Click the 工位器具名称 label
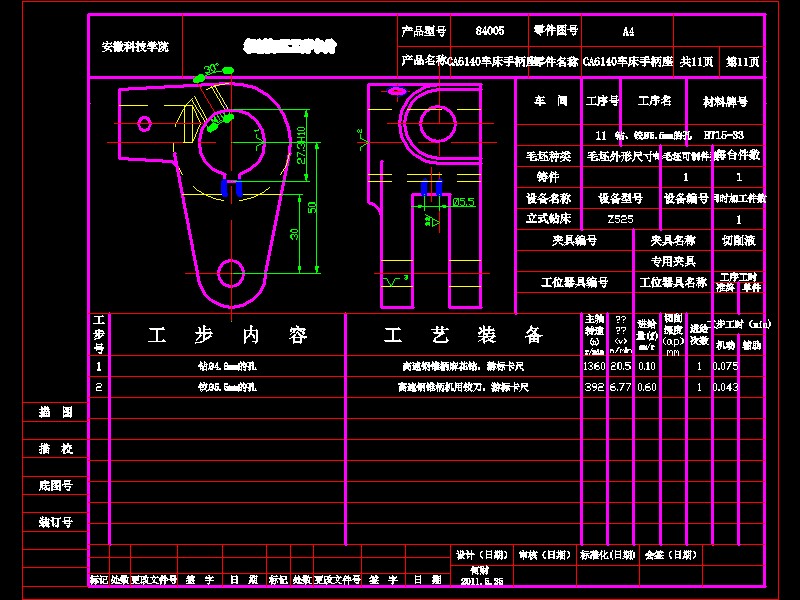The width and height of the screenshot is (800, 600). coord(673,282)
